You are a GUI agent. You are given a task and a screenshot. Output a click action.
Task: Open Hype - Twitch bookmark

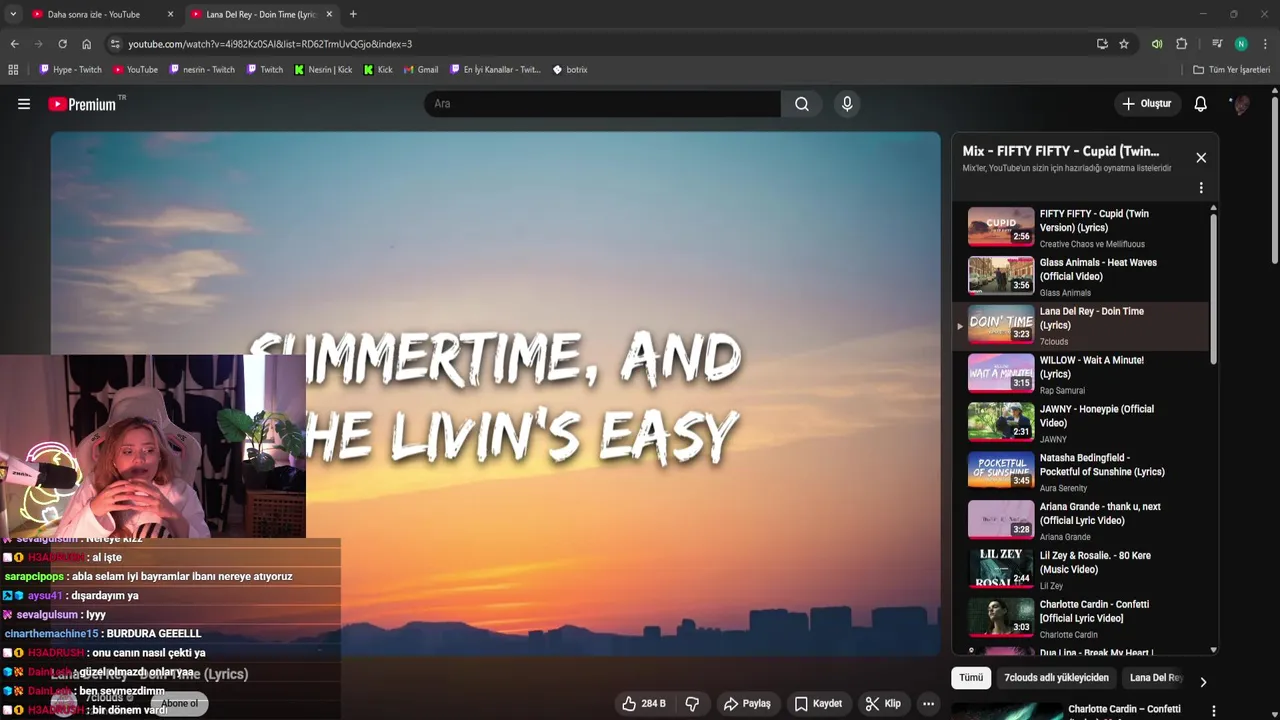click(71, 70)
